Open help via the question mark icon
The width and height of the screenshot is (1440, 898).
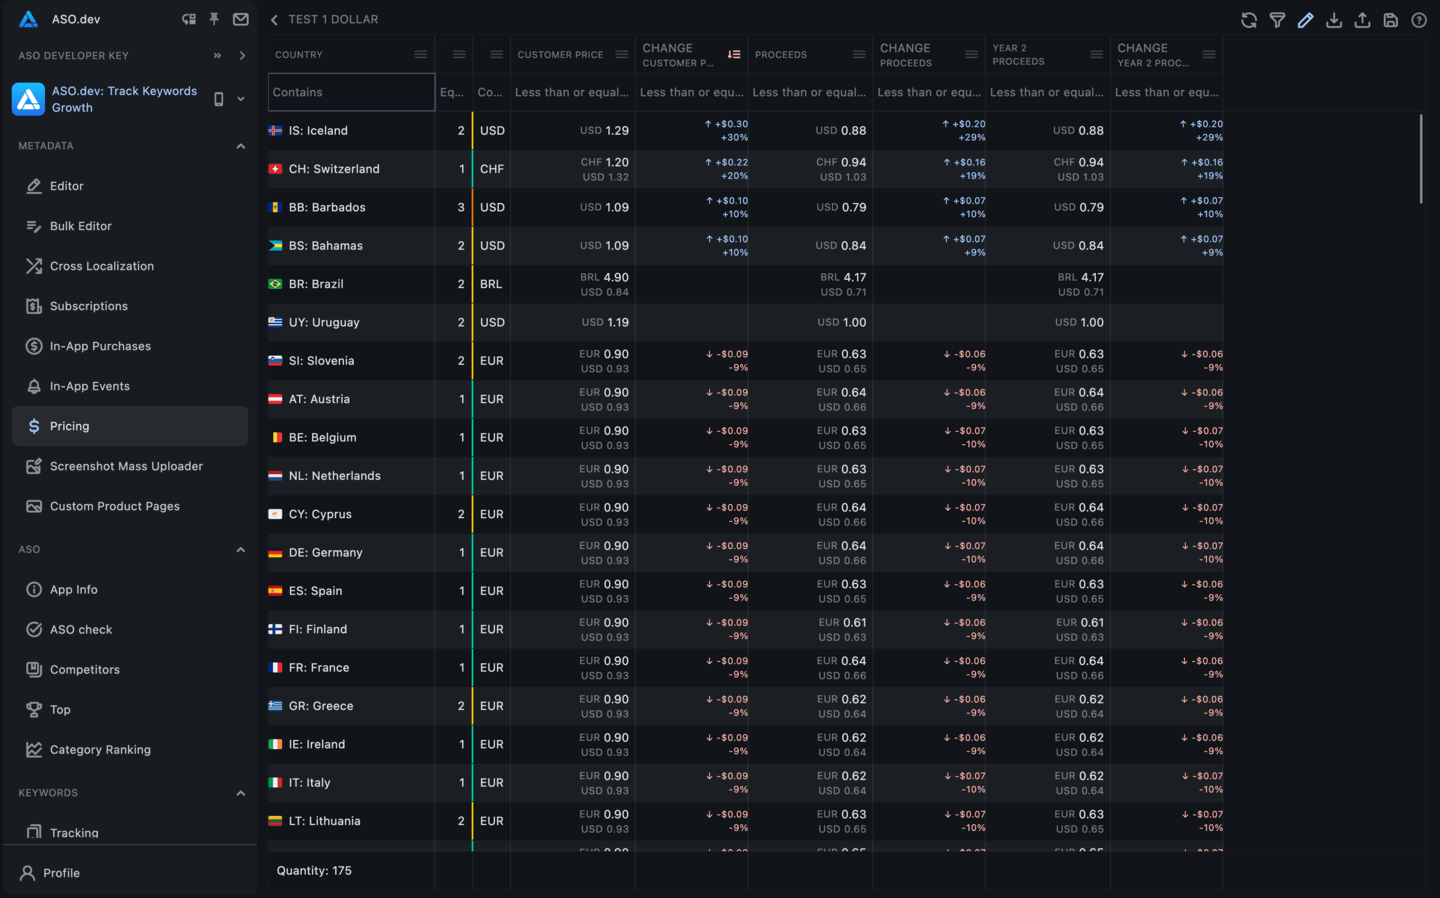(x=1419, y=19)
